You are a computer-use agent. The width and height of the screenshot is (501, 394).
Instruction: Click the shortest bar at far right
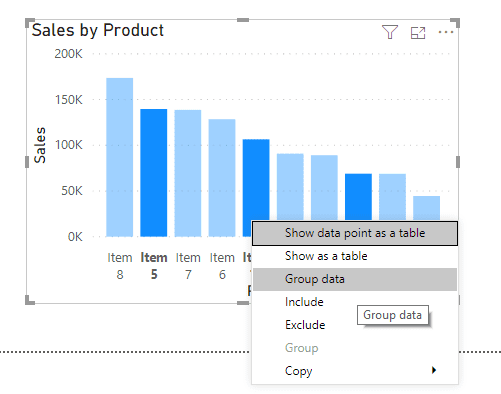pyautogui.click(x=427, y=208)
